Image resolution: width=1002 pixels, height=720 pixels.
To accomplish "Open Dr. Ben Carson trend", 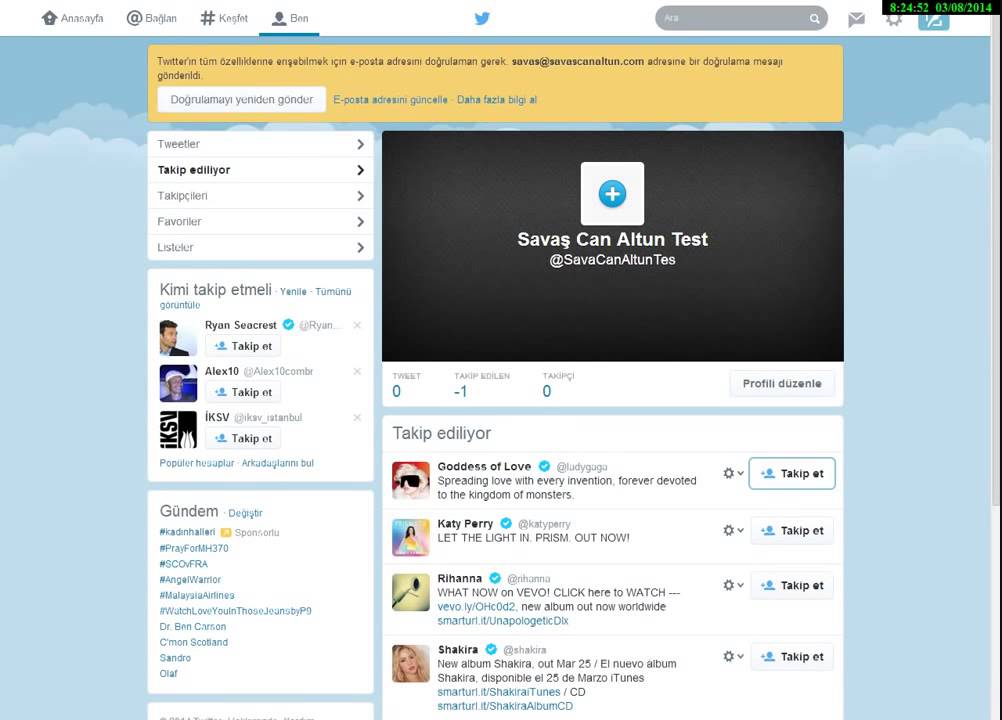I will point(192,627).
